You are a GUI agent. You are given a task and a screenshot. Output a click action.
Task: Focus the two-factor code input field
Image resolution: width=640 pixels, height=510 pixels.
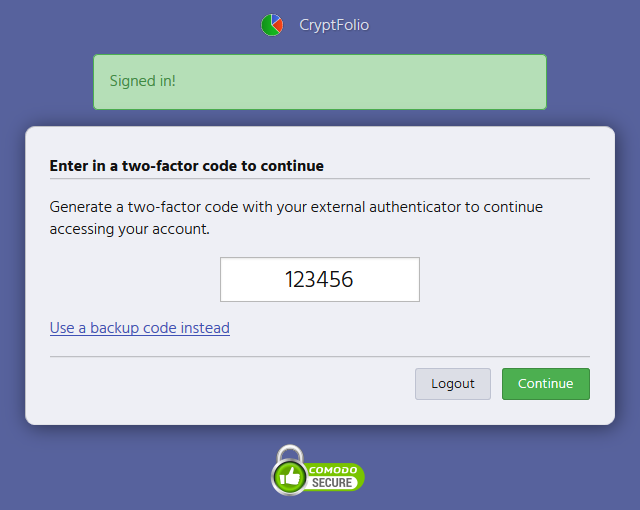(320, 279)
